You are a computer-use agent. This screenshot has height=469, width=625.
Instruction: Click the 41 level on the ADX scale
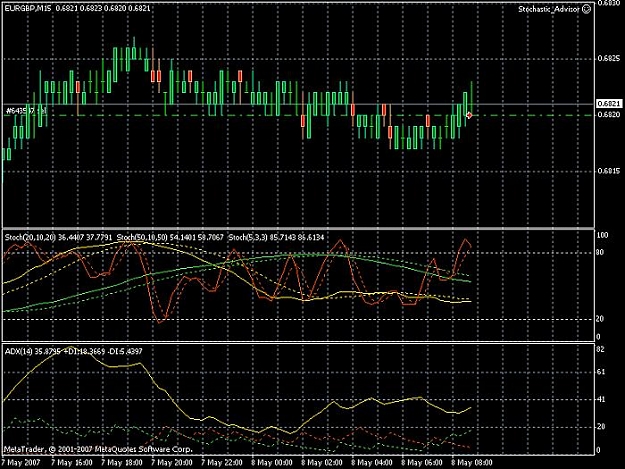tap(600, 399)
